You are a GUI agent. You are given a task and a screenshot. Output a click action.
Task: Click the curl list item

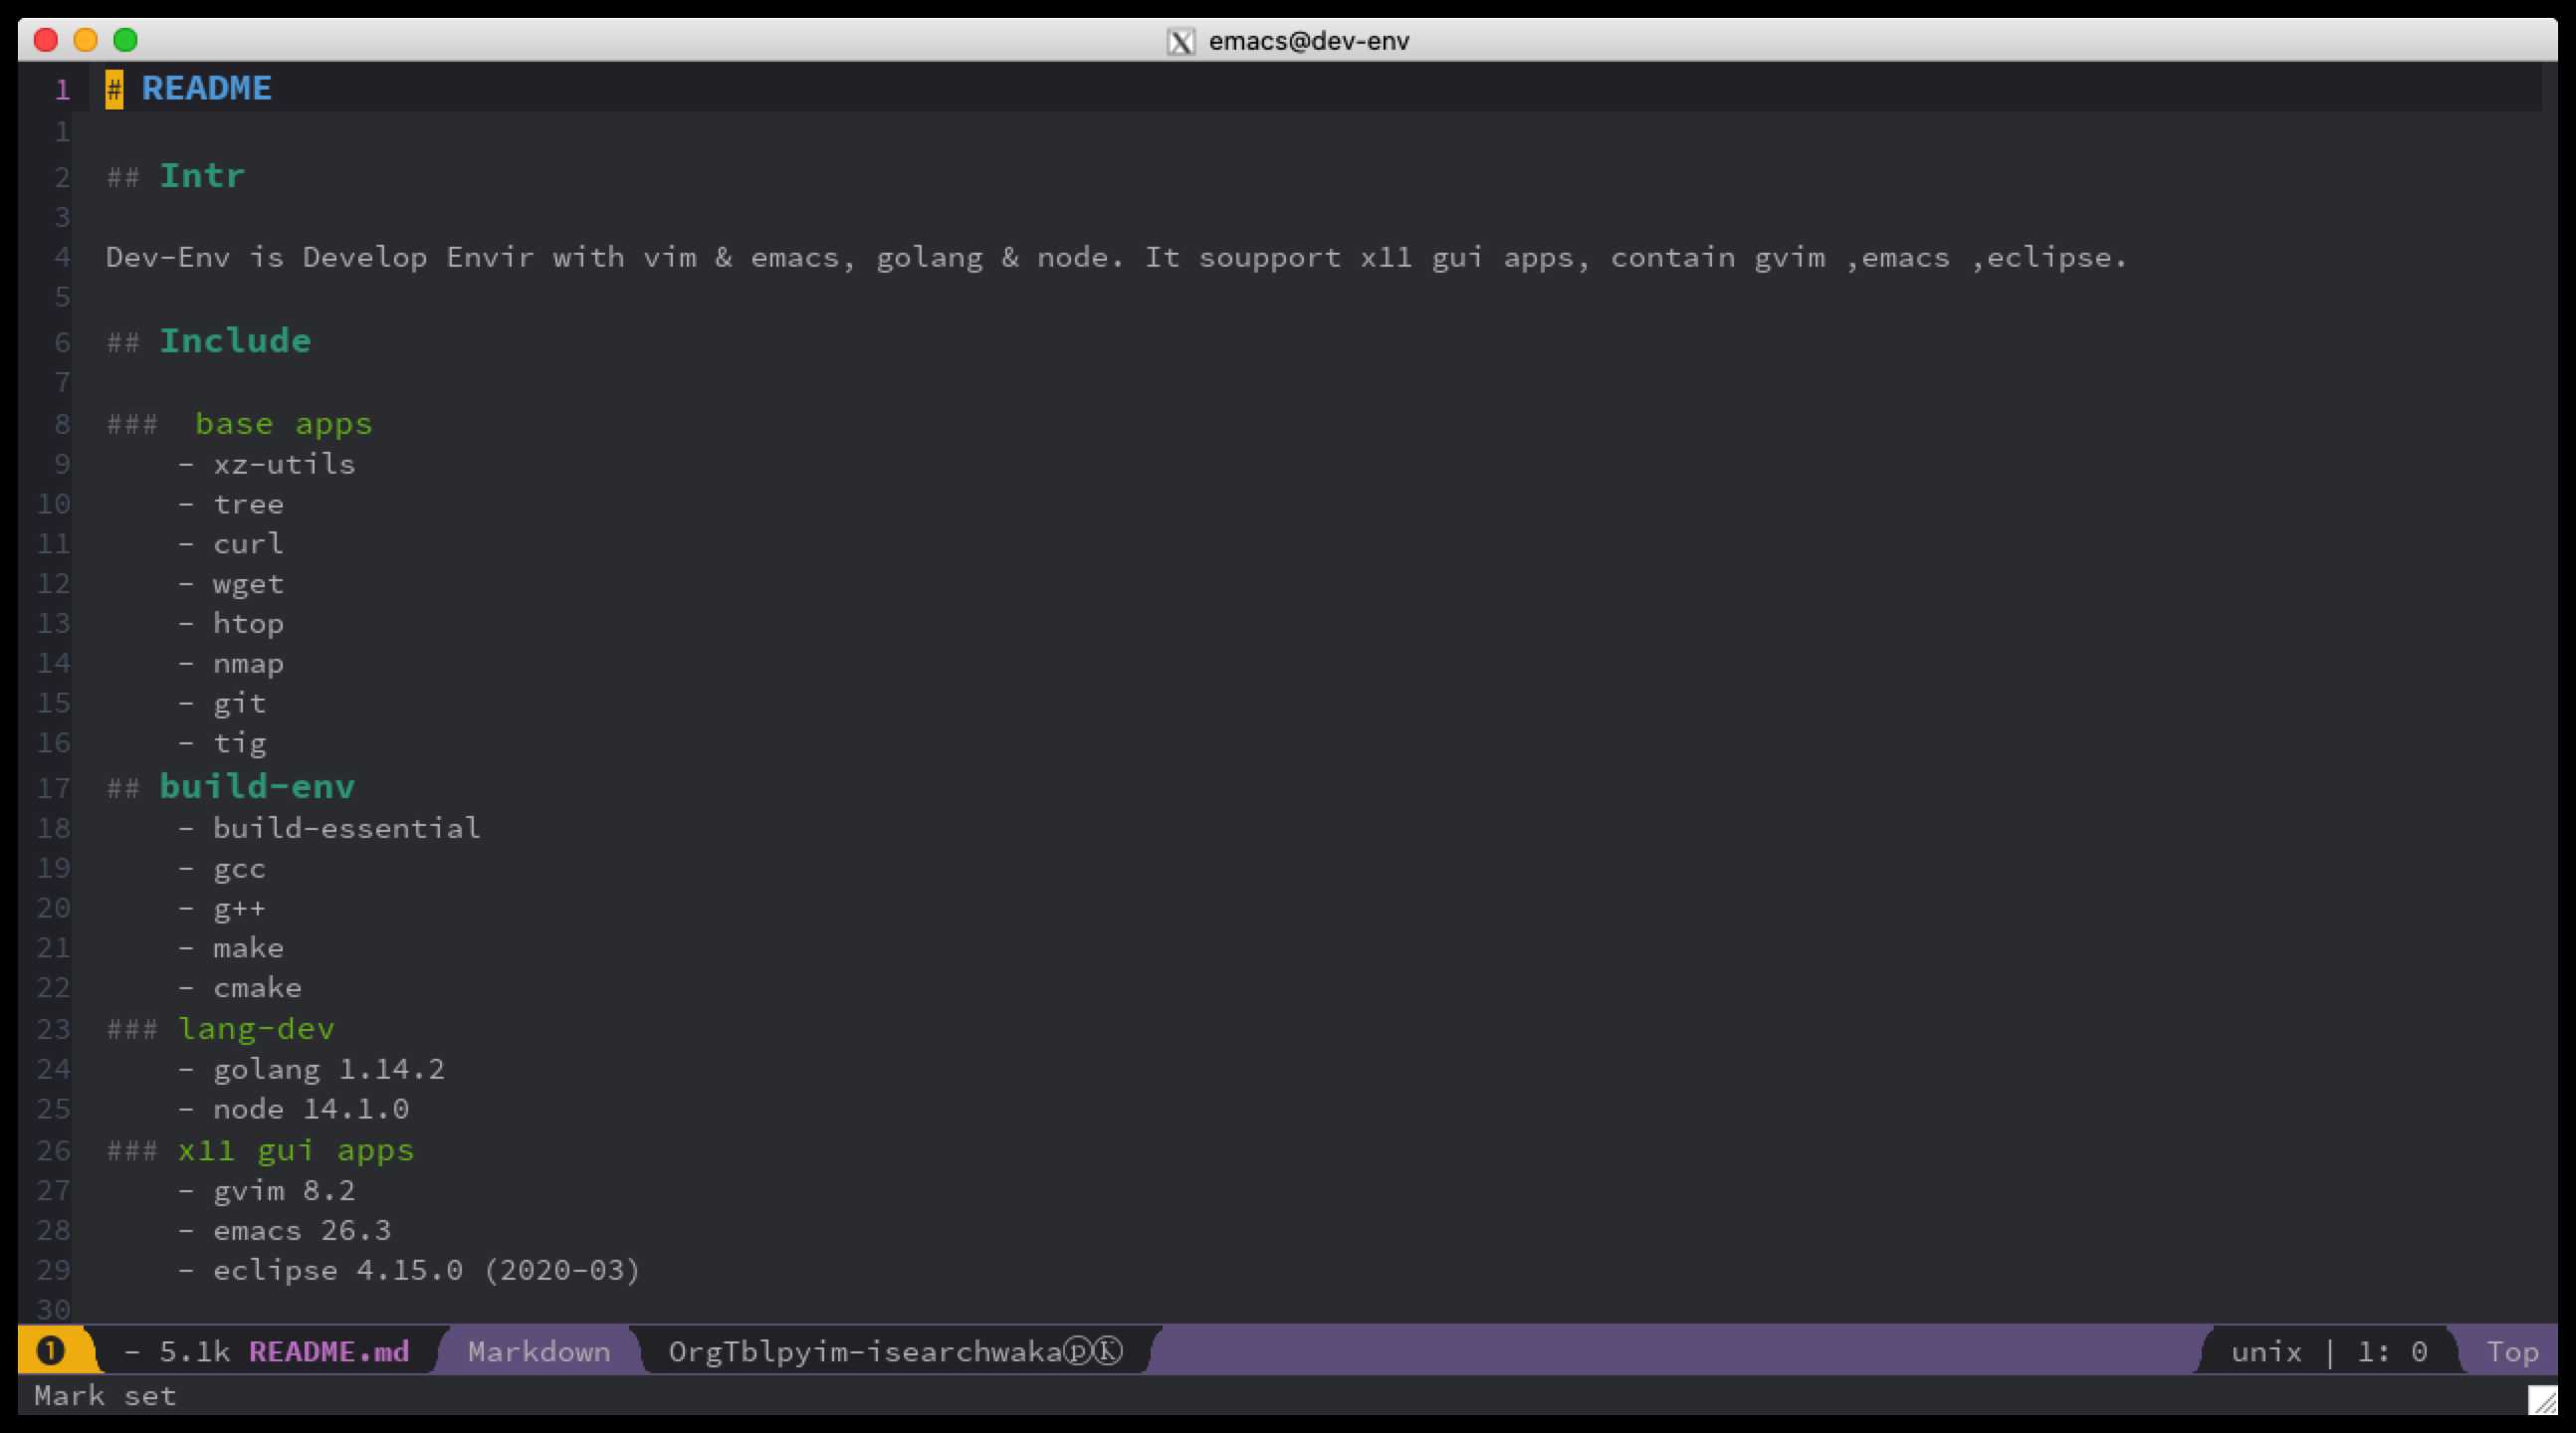coord(248,544)
